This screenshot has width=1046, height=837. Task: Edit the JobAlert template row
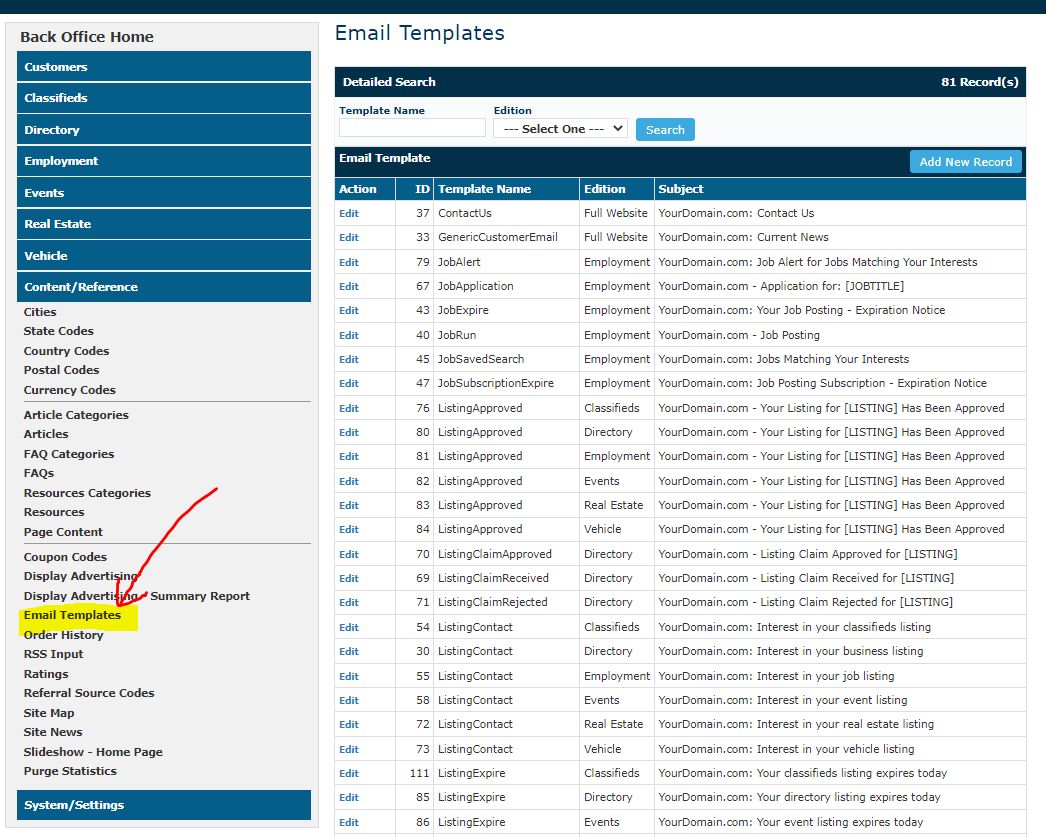click(x=349, y=262)
